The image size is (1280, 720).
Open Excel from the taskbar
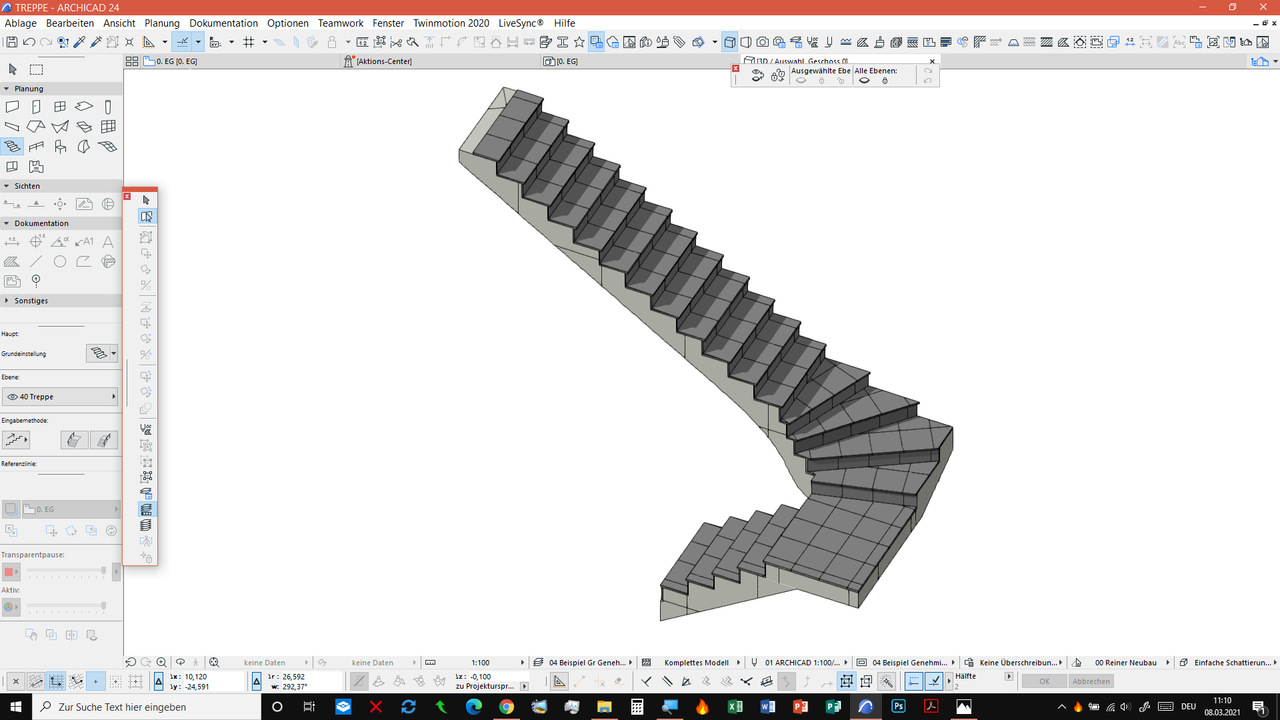[734, 707]
